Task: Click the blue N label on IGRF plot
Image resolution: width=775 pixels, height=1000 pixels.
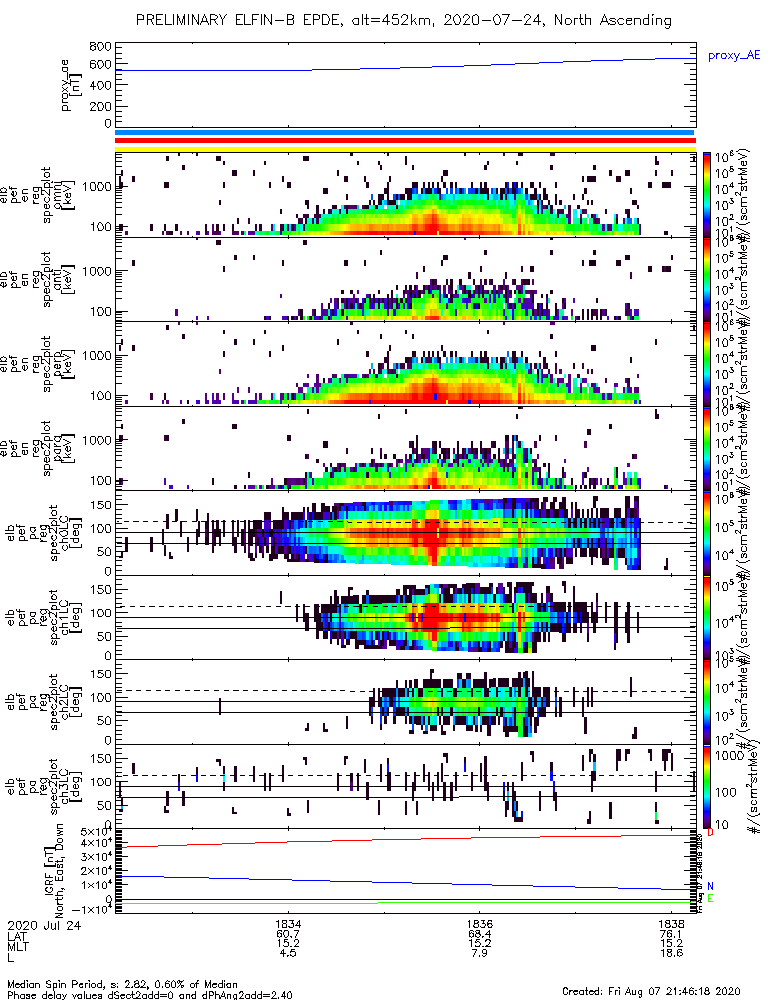Action: click(710, 886)
